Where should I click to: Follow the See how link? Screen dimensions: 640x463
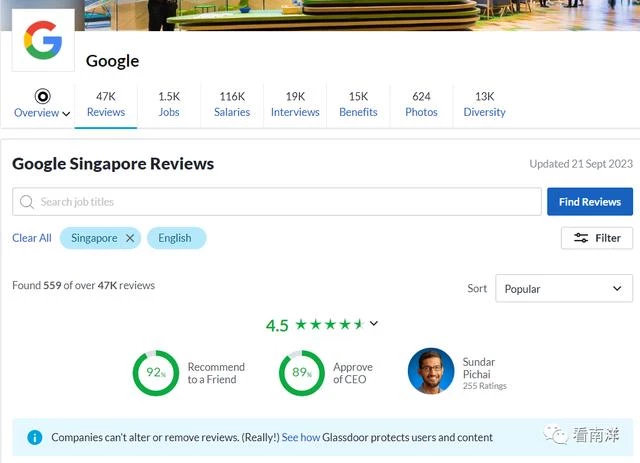300,438
